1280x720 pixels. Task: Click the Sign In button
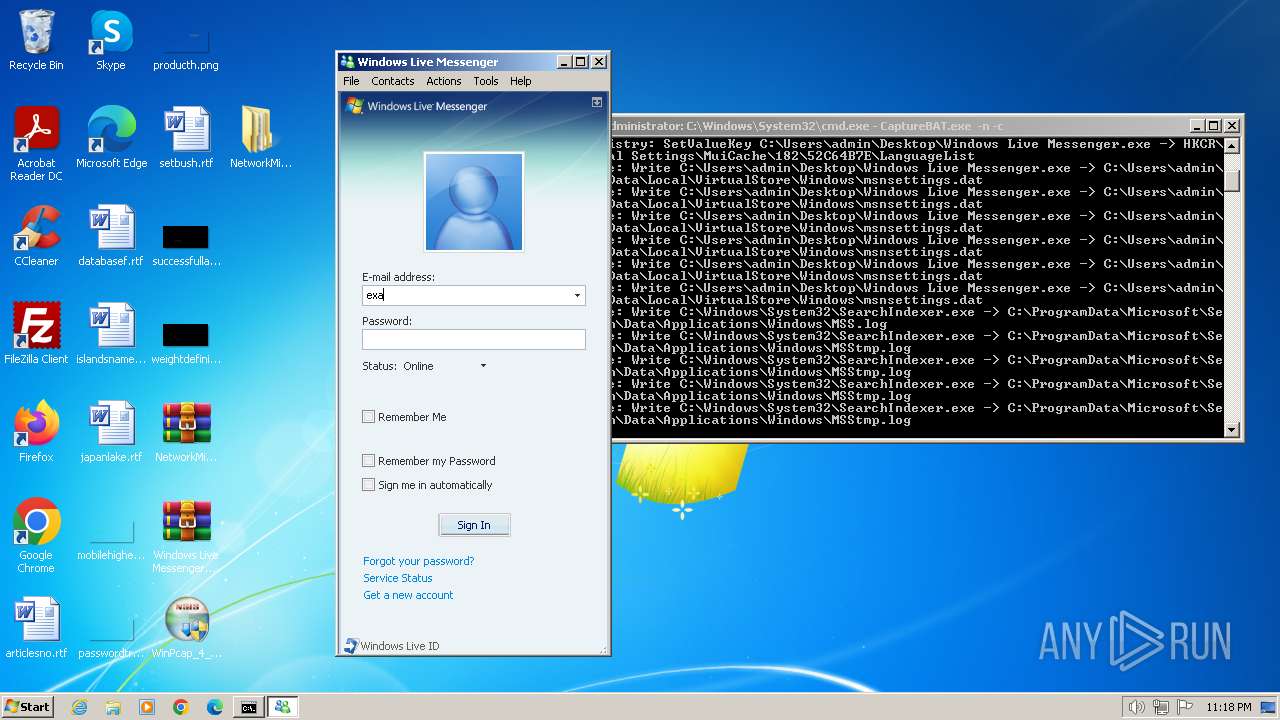pos(474,525)
